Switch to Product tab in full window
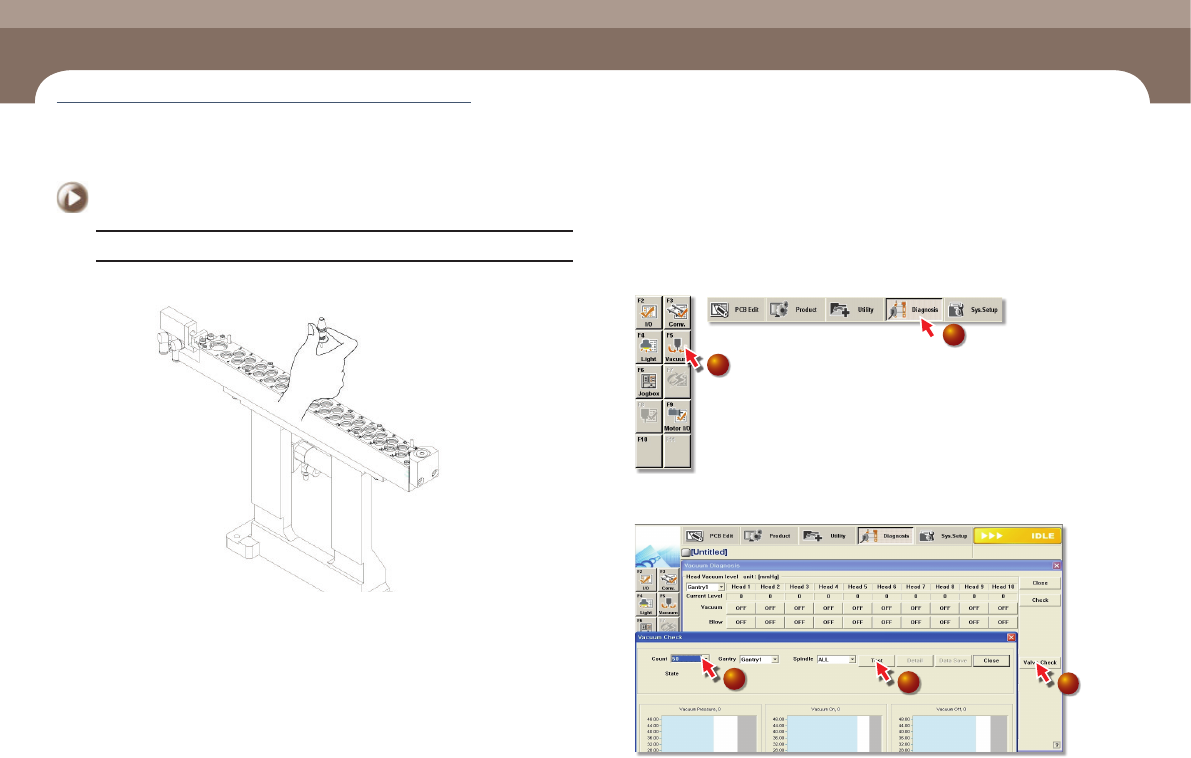Viewport: 1191px width, 758px height. tap(769, 536)
